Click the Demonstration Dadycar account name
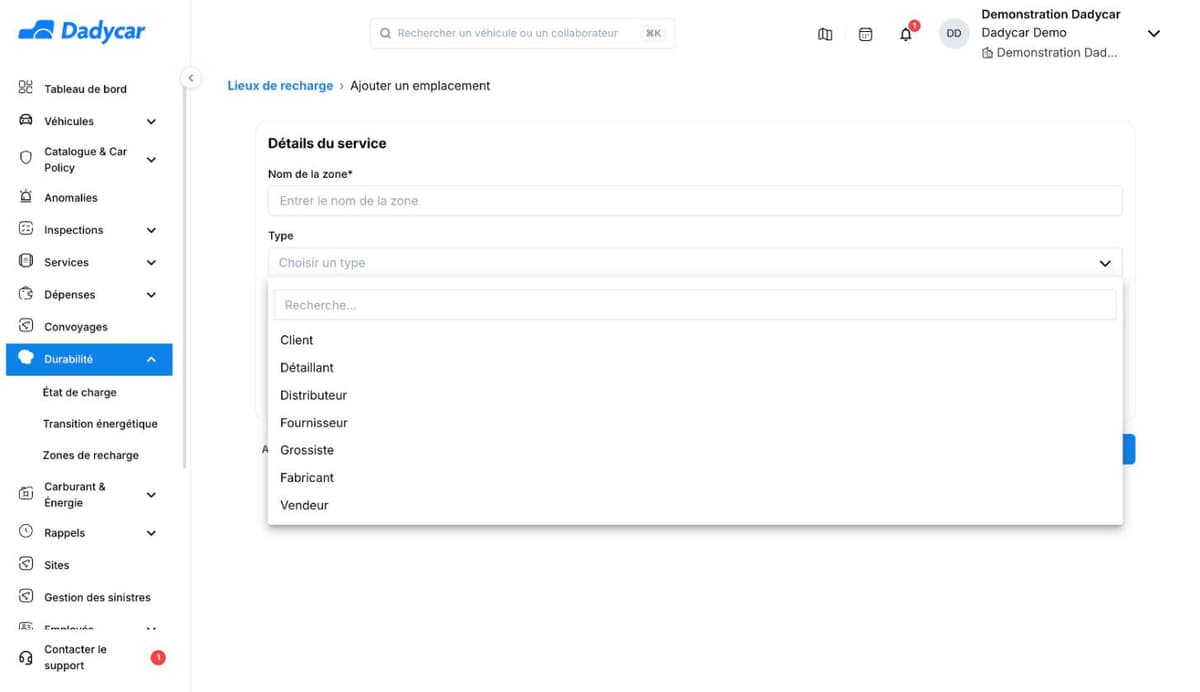Image resolution: width=1200 pixels, height=692 pixels. click(1051, 15)
